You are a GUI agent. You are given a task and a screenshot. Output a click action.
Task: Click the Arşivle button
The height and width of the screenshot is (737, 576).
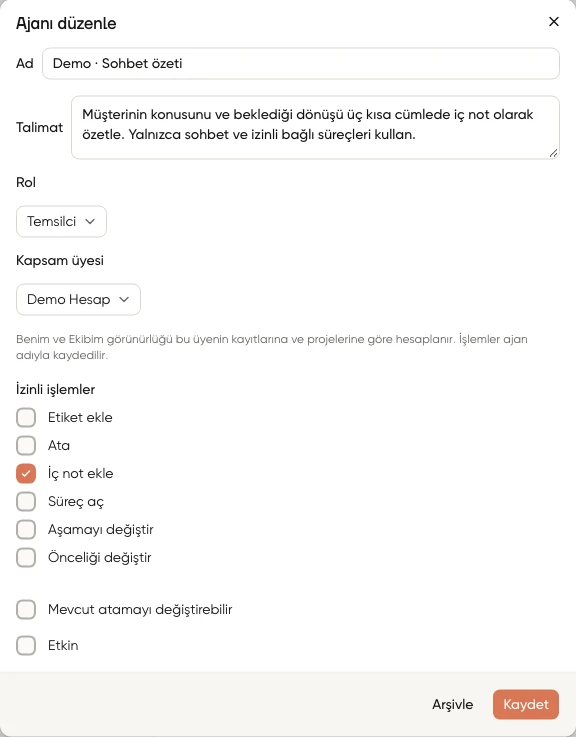coord(452,704)
